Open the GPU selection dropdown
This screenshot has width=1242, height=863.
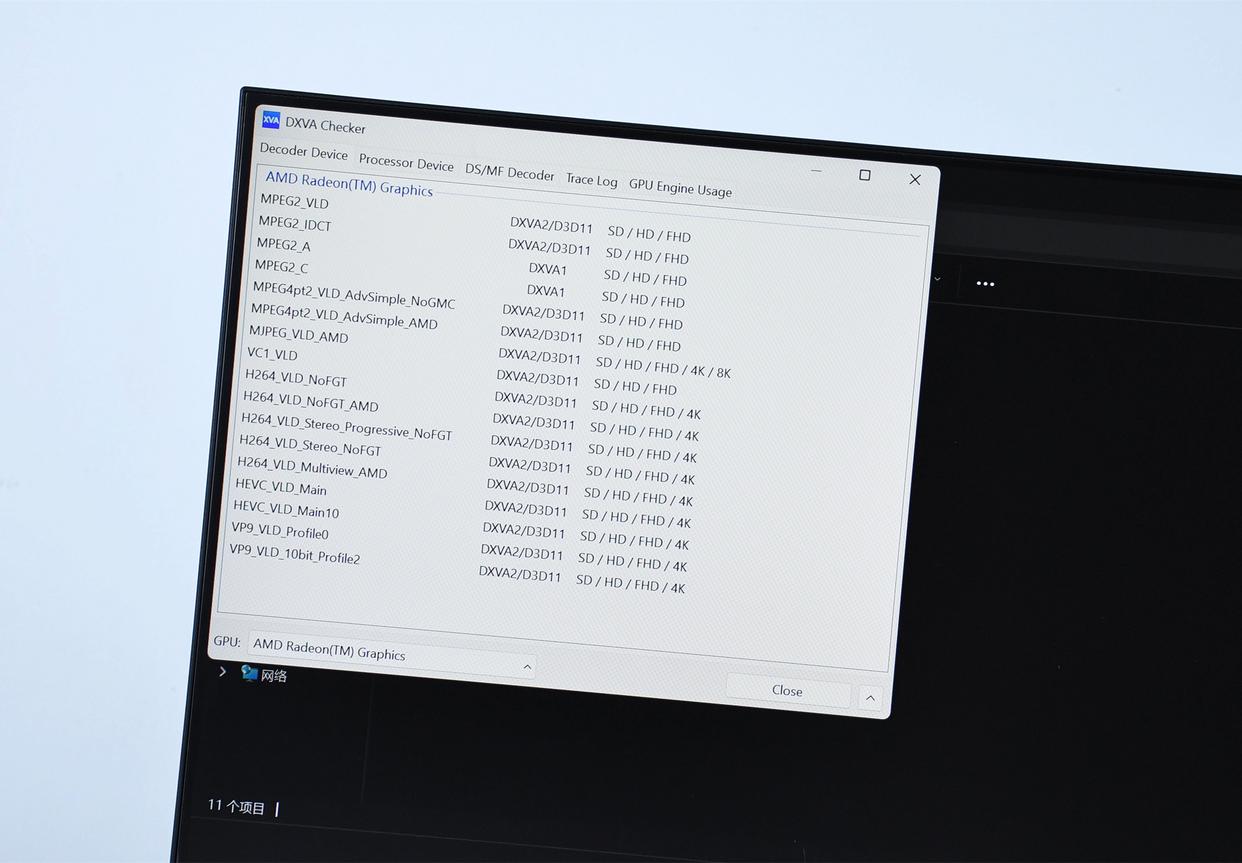click(x=391, y=654)
